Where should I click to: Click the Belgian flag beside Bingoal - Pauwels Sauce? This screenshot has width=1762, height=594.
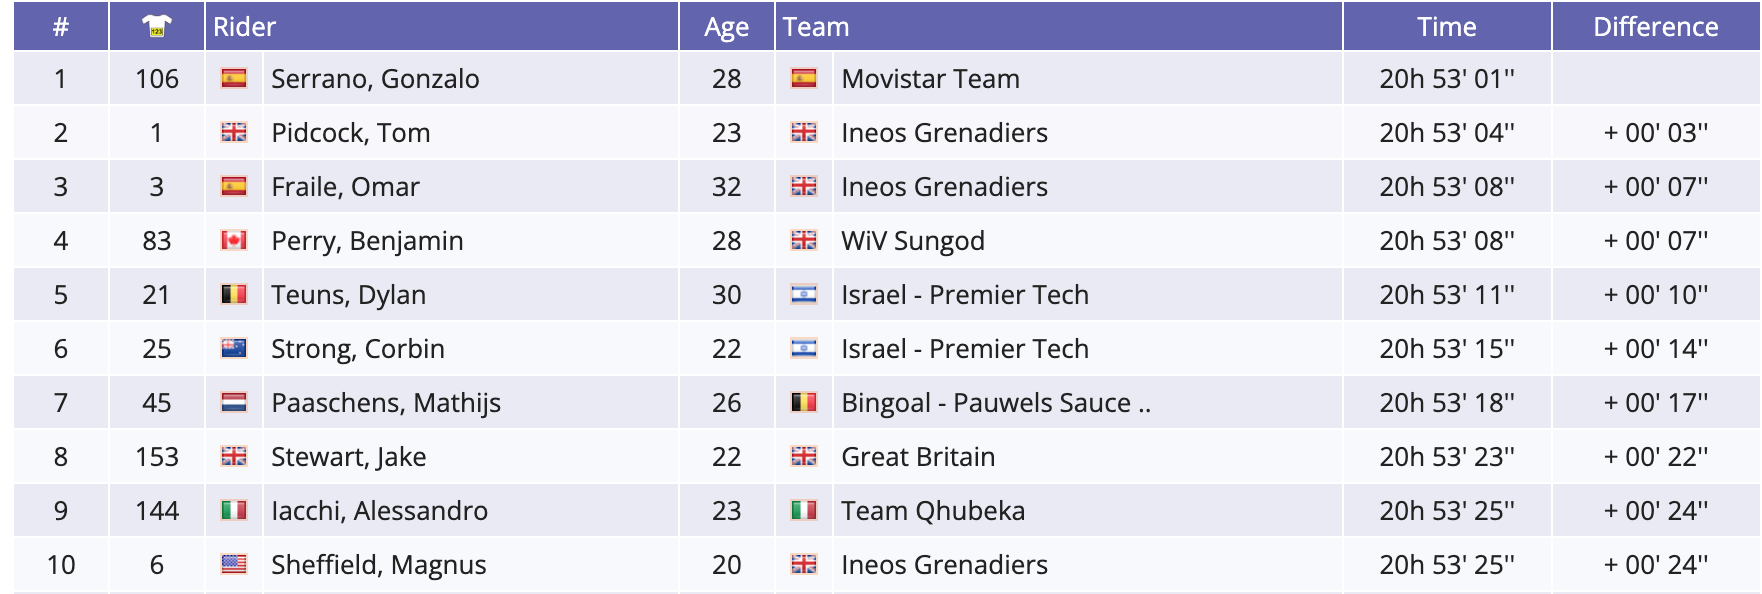804,402
